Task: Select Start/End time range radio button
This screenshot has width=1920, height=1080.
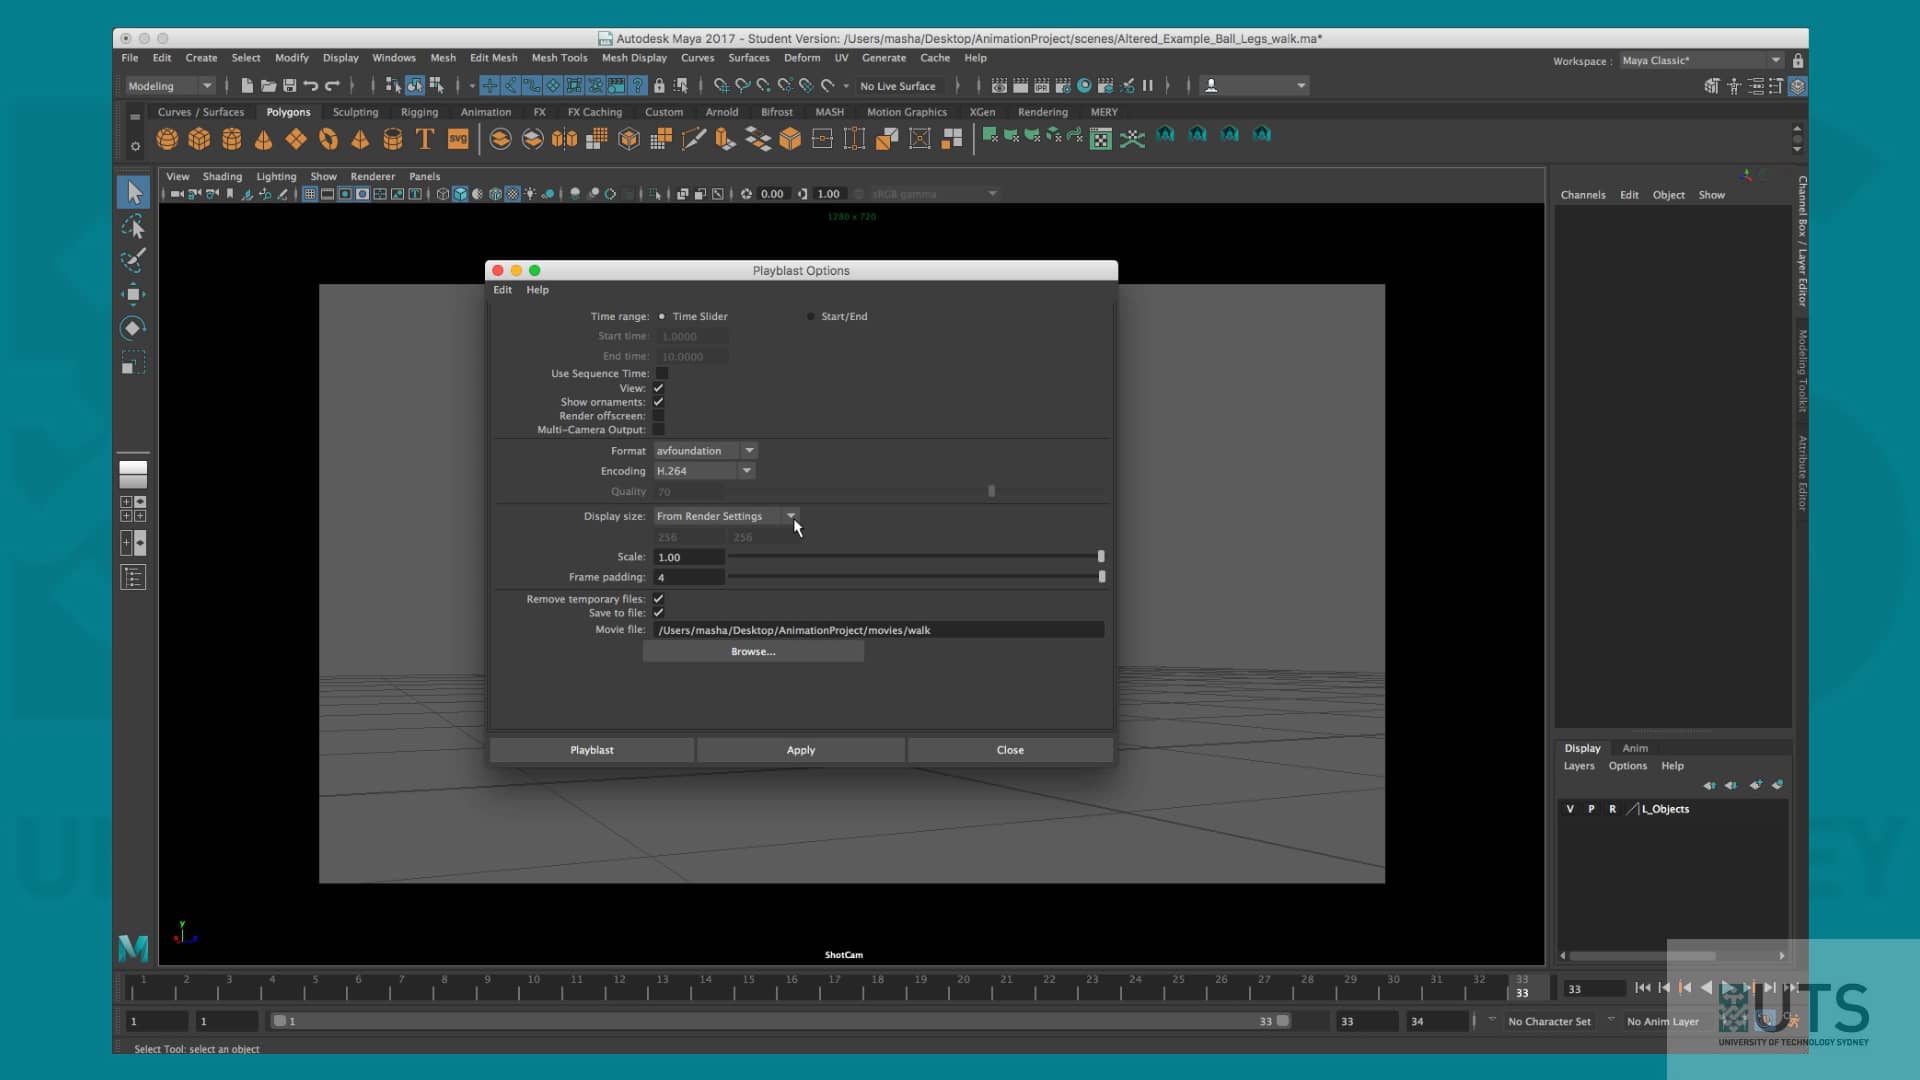Action: click(811, 317)
